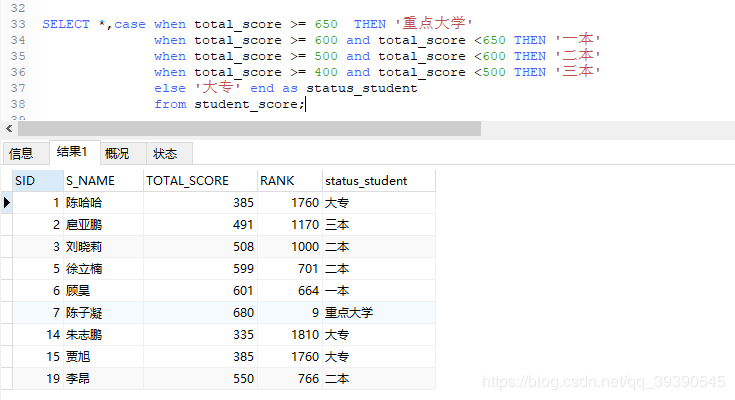Click the TOTAL_SCORE column header
The height and width of the screenshot is (400, 735).
click(200, 181)
